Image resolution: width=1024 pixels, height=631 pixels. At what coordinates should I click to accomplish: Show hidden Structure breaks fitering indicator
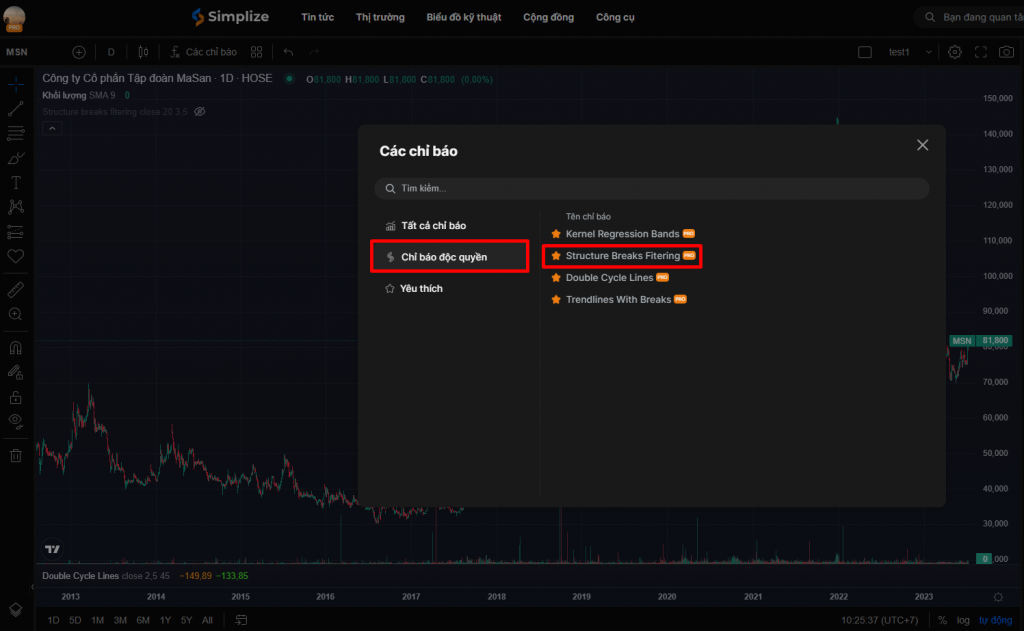pos(200,111)
